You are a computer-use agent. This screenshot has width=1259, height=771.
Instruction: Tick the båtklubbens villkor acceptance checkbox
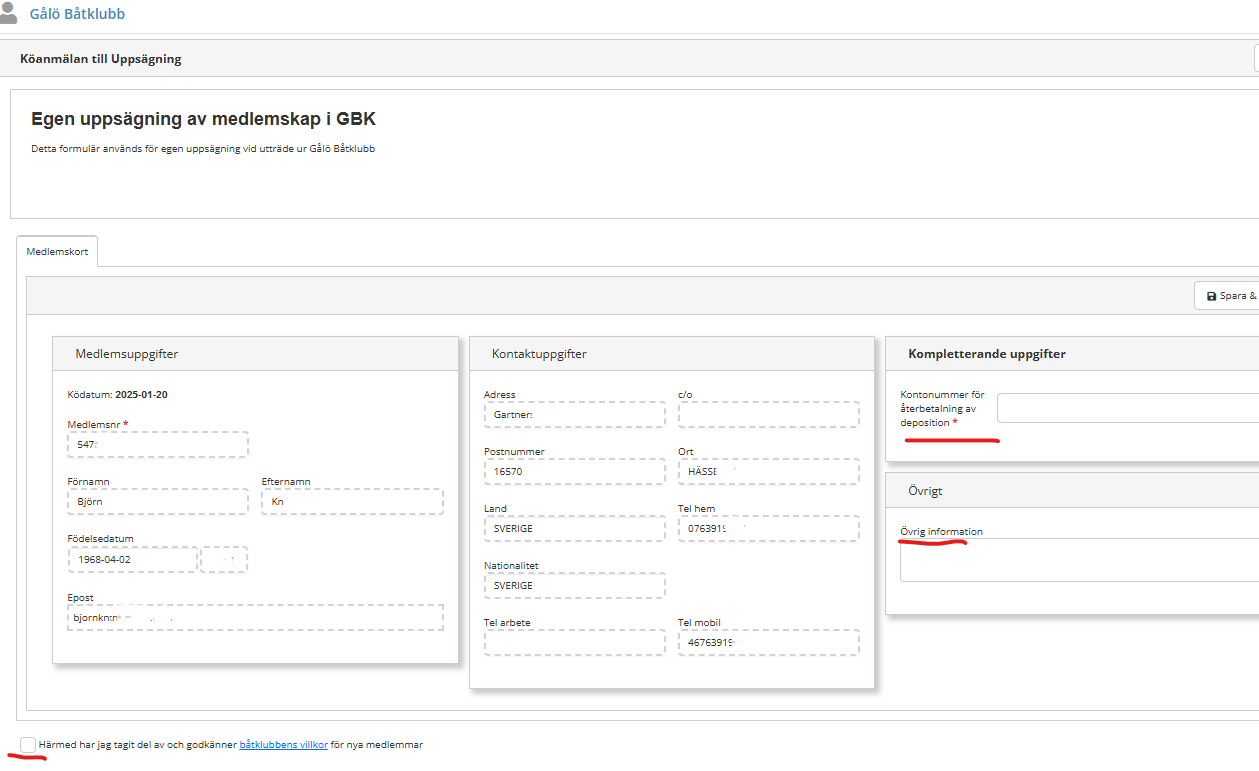pyautogui.click(x=28, y=745)
